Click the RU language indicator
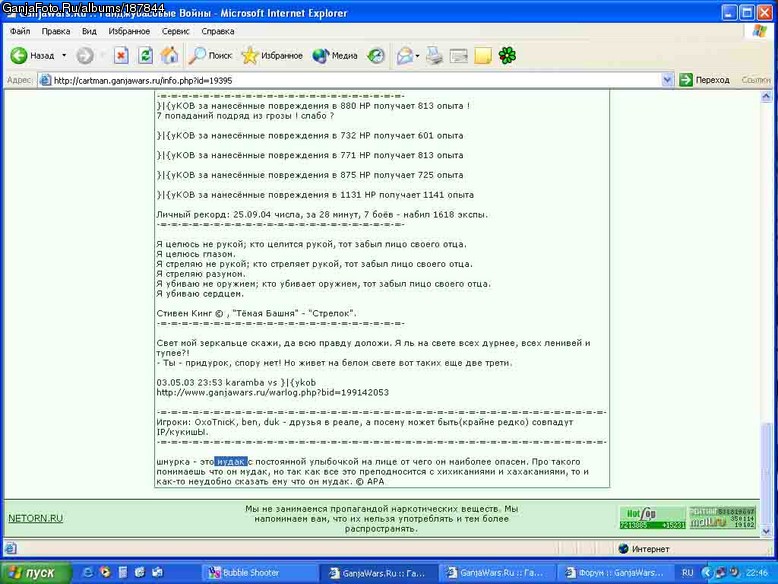Viewport: 778px width, 584px height. pyautogui.click(x=687, y=573)
